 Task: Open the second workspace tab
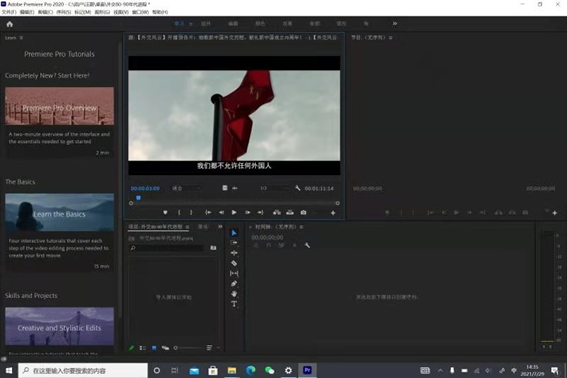tap(206, 24)
